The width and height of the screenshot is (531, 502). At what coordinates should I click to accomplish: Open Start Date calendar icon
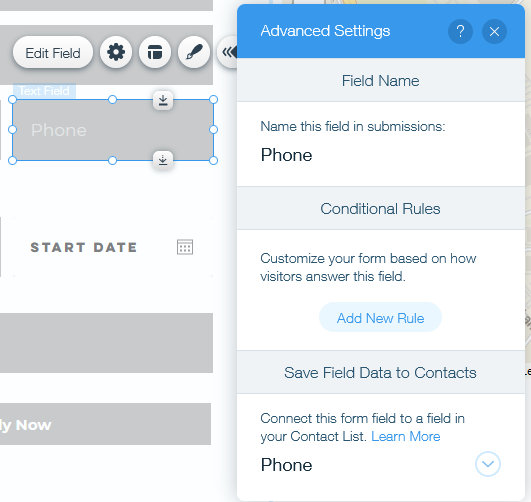185,247
